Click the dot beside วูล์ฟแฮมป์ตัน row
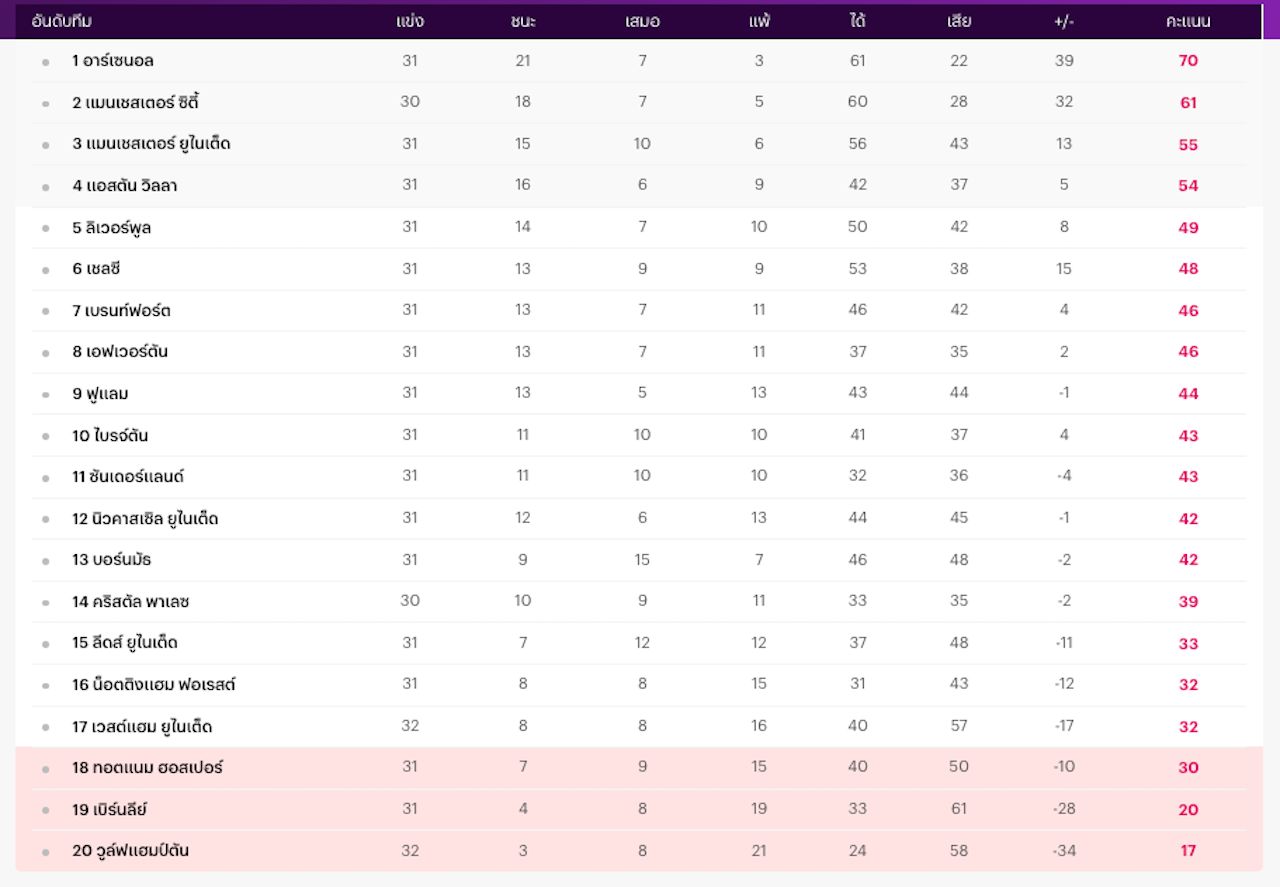 pyautogui.click(x=45, y=852)
